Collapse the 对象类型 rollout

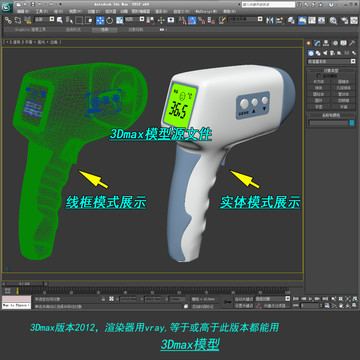click(x=331, y=70)
